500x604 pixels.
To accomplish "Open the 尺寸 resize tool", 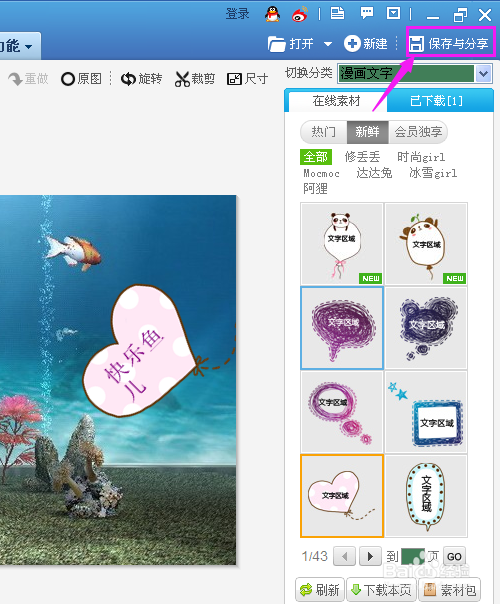I will coord(247,79).
